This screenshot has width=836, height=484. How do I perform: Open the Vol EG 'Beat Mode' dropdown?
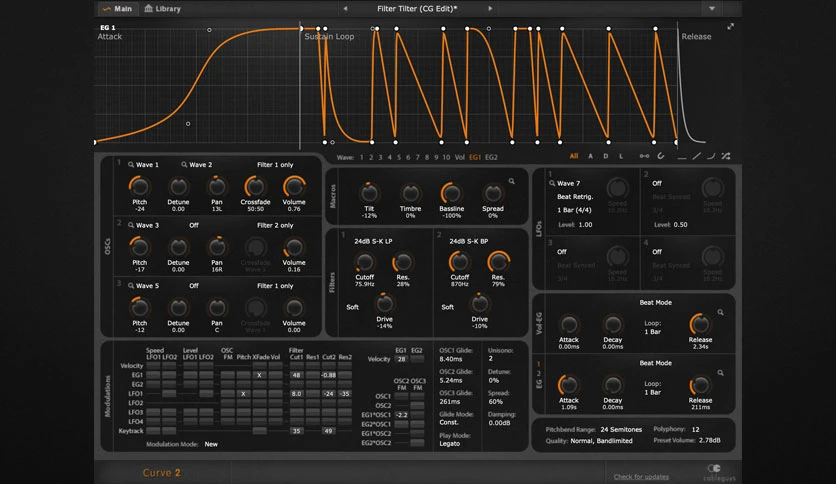(x=655, y=302)
